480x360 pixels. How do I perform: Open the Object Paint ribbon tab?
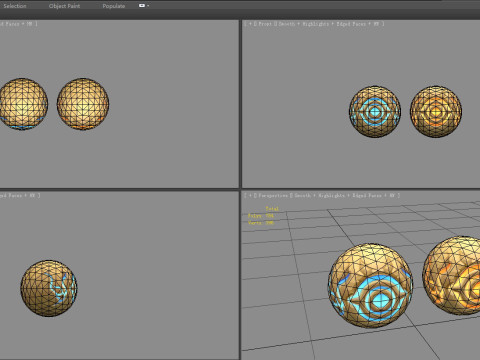pyautogui.click(x=64, y=6)
